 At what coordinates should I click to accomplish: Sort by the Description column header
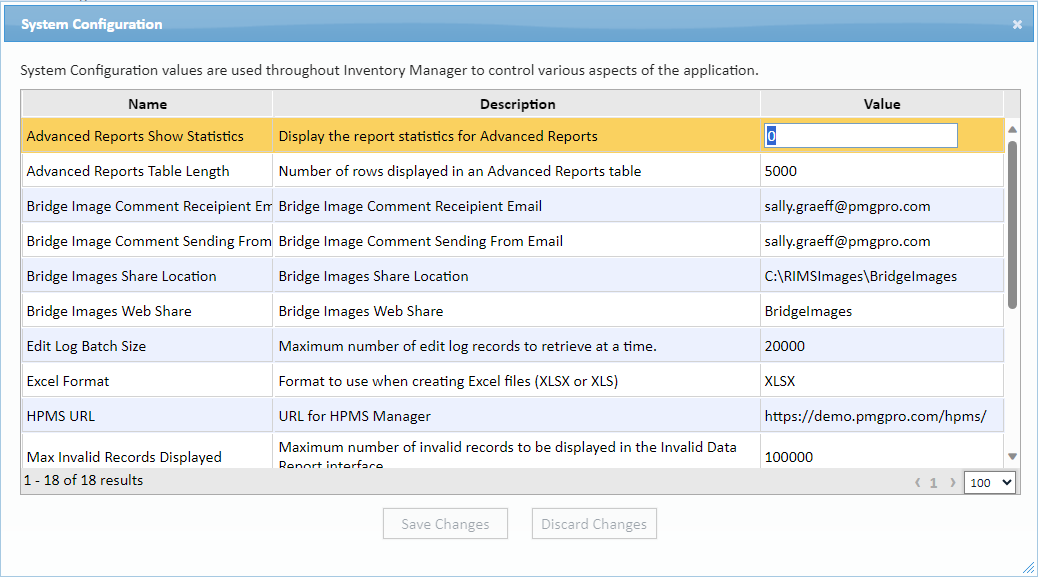coord(517,104)
